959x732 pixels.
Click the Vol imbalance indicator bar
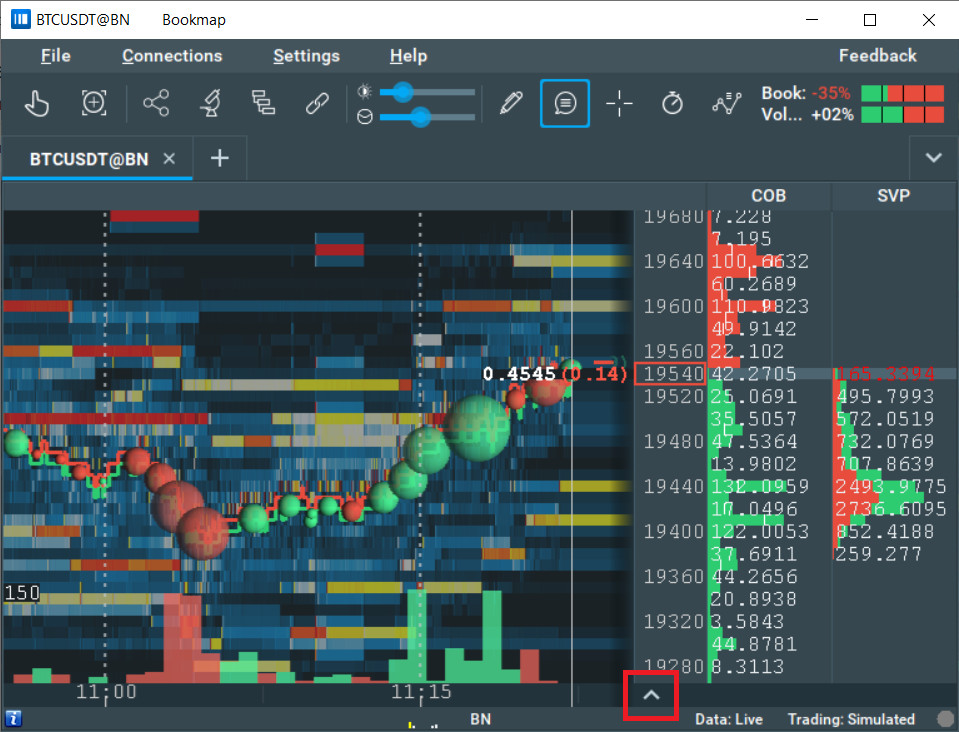(902, 114)
